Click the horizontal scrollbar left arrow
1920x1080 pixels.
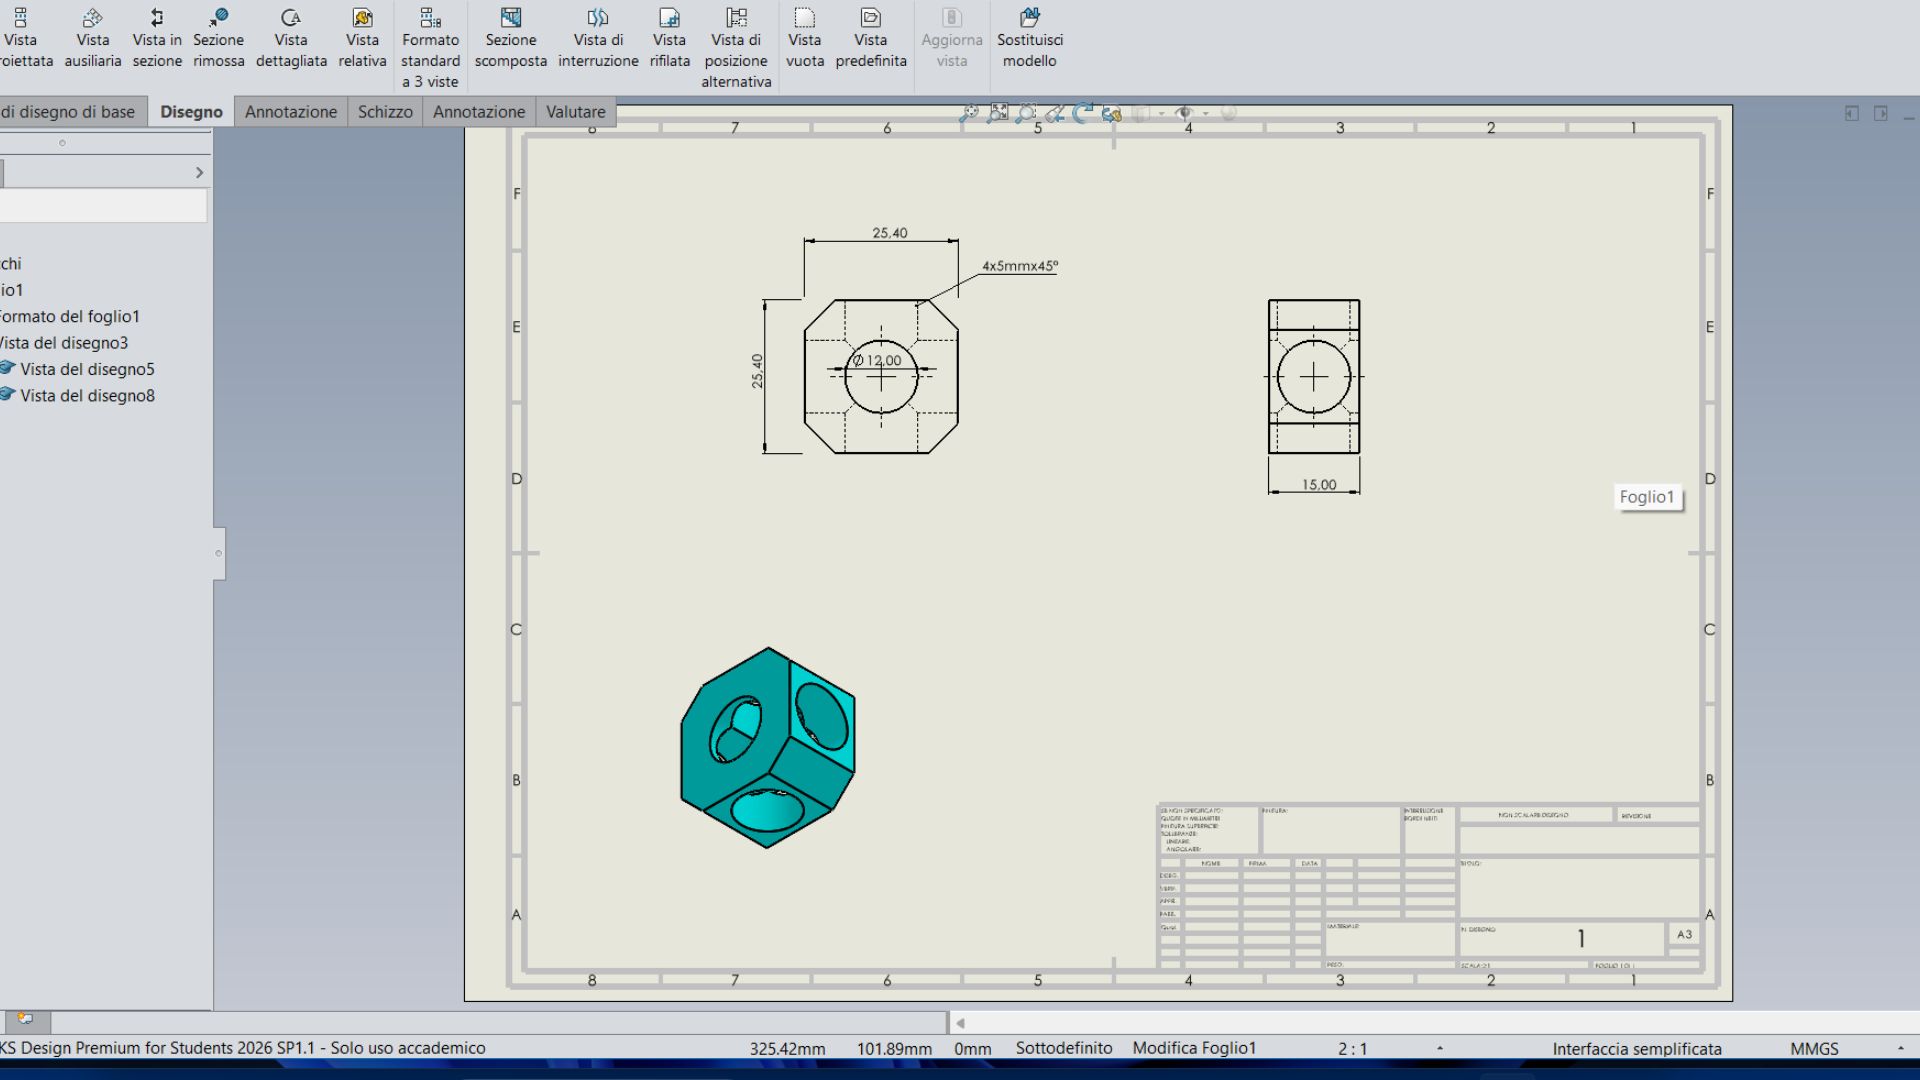click(960, 1023)
